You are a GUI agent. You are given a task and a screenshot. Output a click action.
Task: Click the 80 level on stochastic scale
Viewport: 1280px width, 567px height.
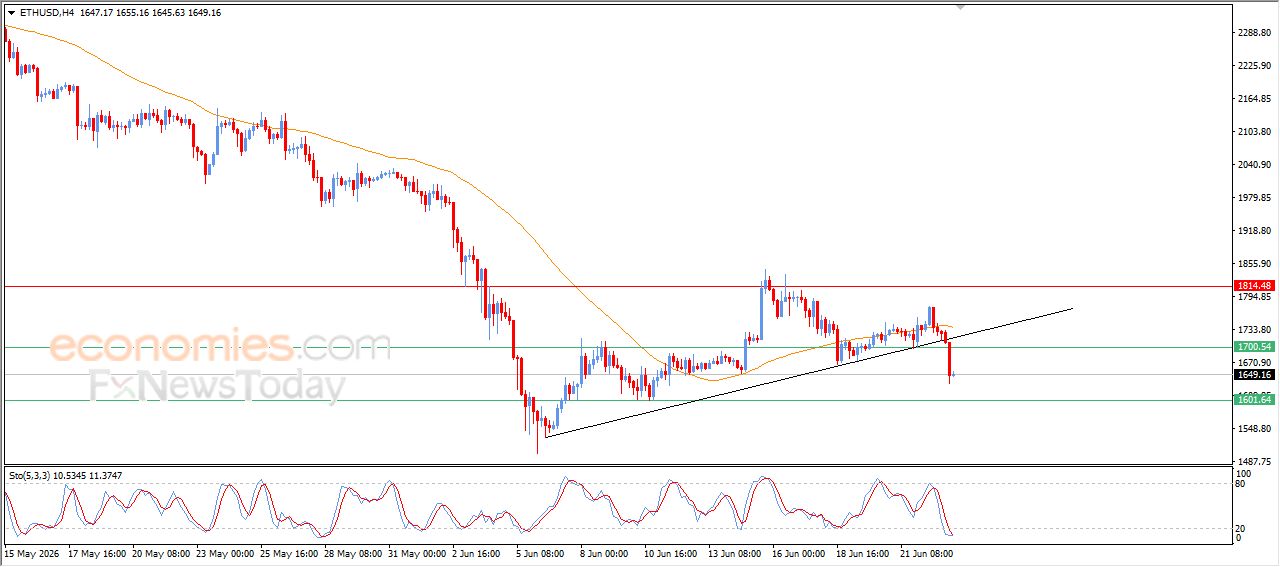click(x=1242, y=485)
